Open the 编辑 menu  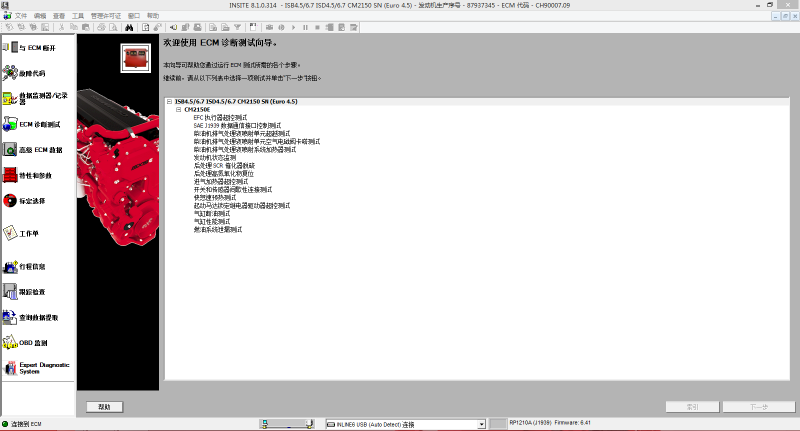click(x=40, y=16)
